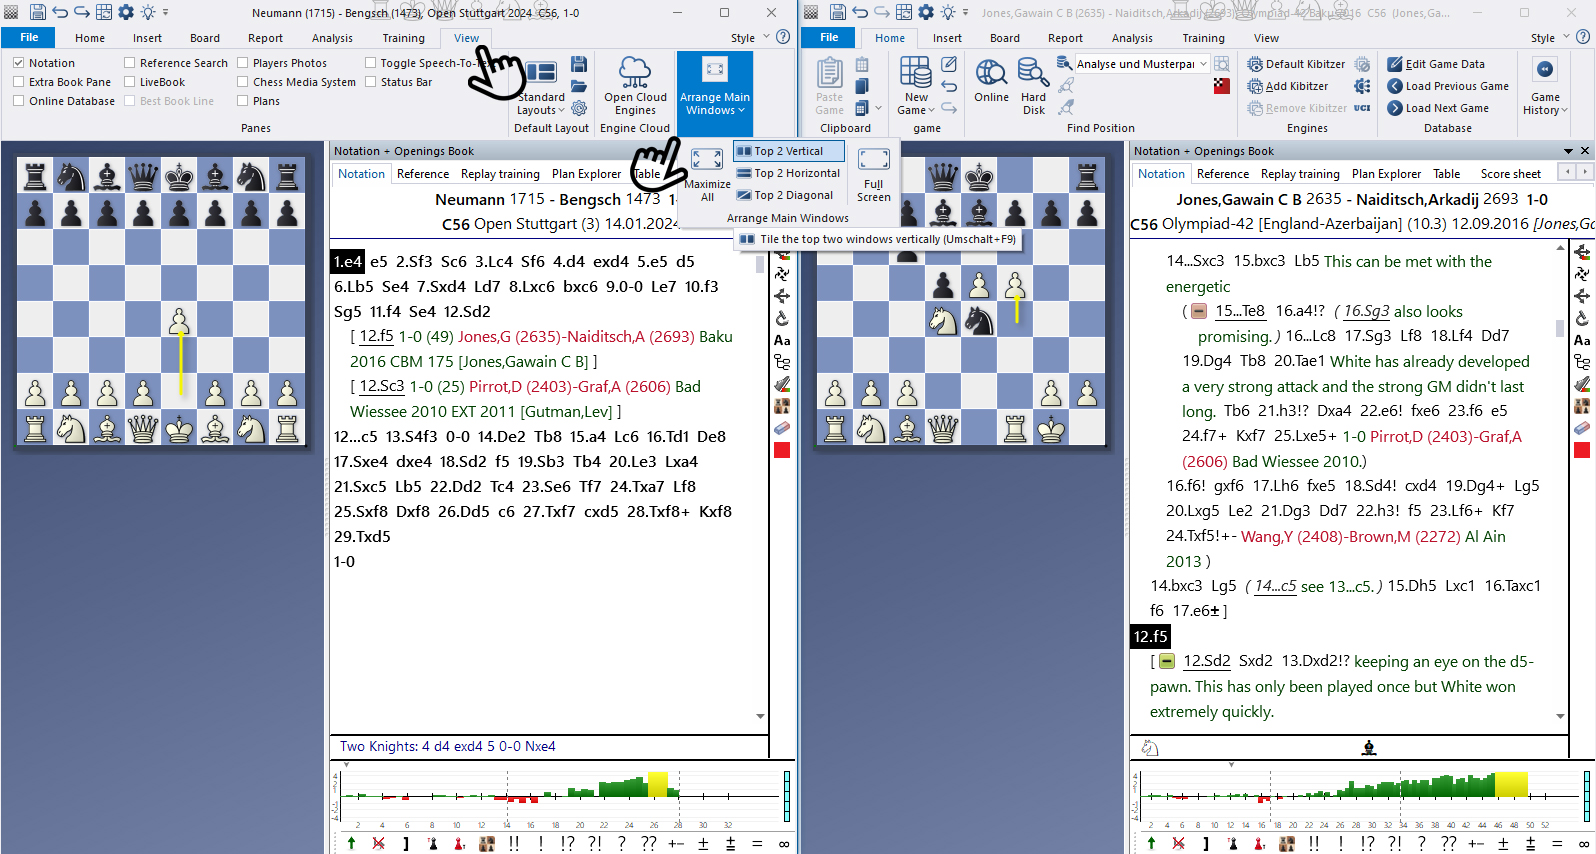
Task: Click the Open Cloud Engines icon
Action: pos(634,73)
